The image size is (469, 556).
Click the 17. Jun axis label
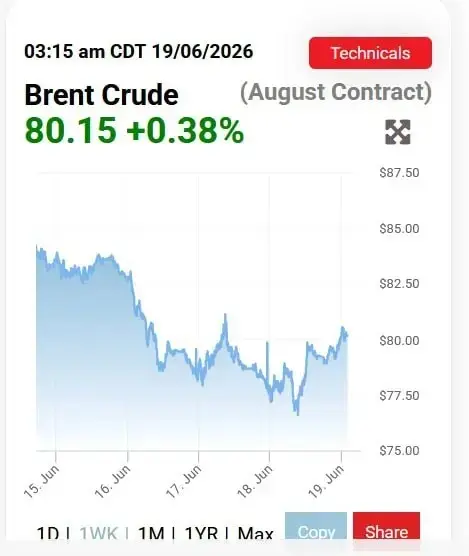click(184, 482)
